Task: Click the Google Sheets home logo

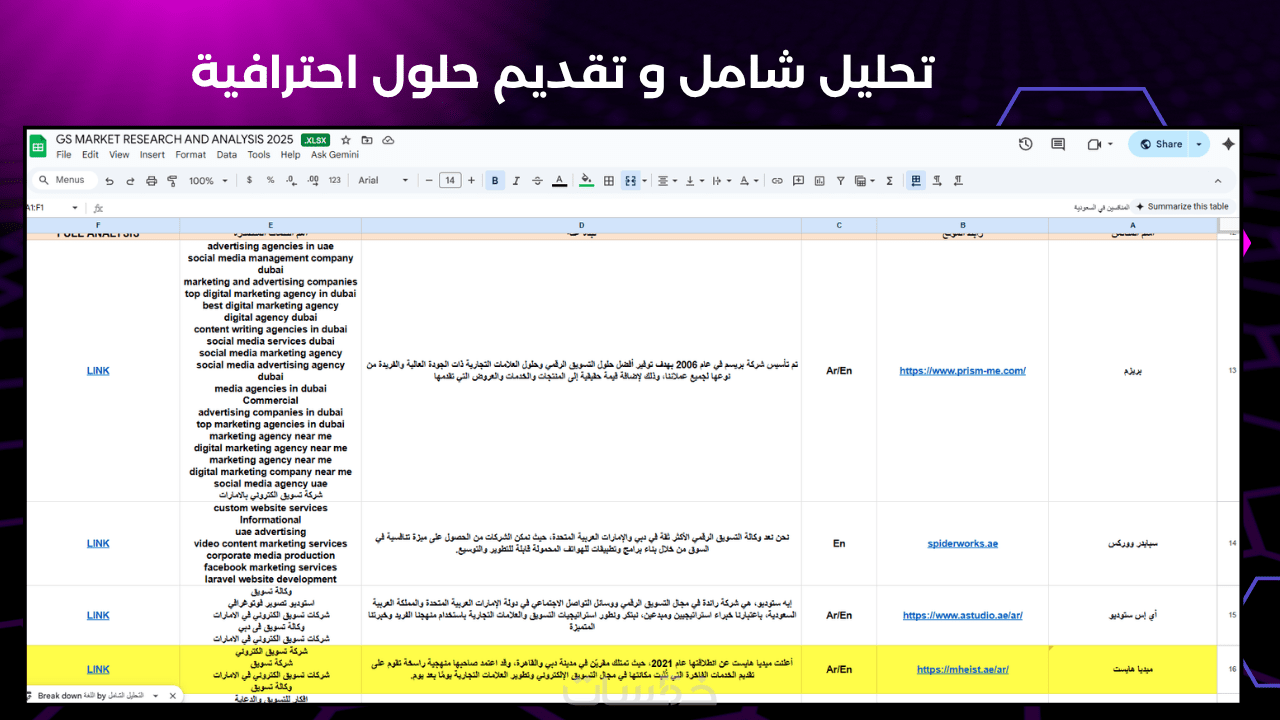Action: (38, 146)
